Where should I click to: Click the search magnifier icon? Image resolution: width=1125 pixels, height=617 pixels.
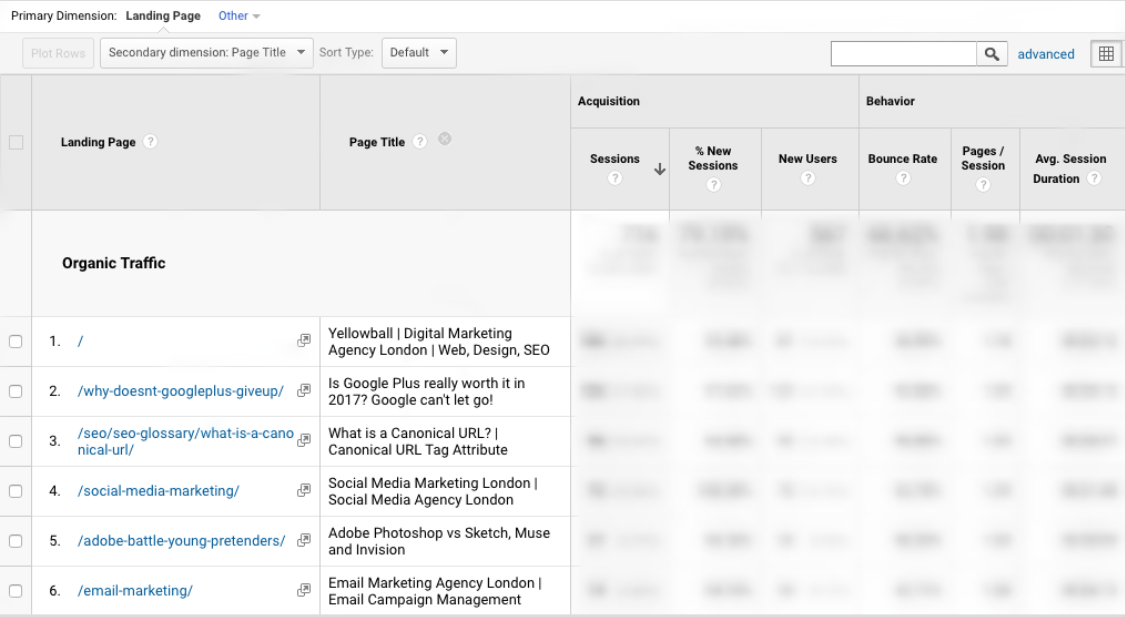pyautogui.click(x=992, y=54)
